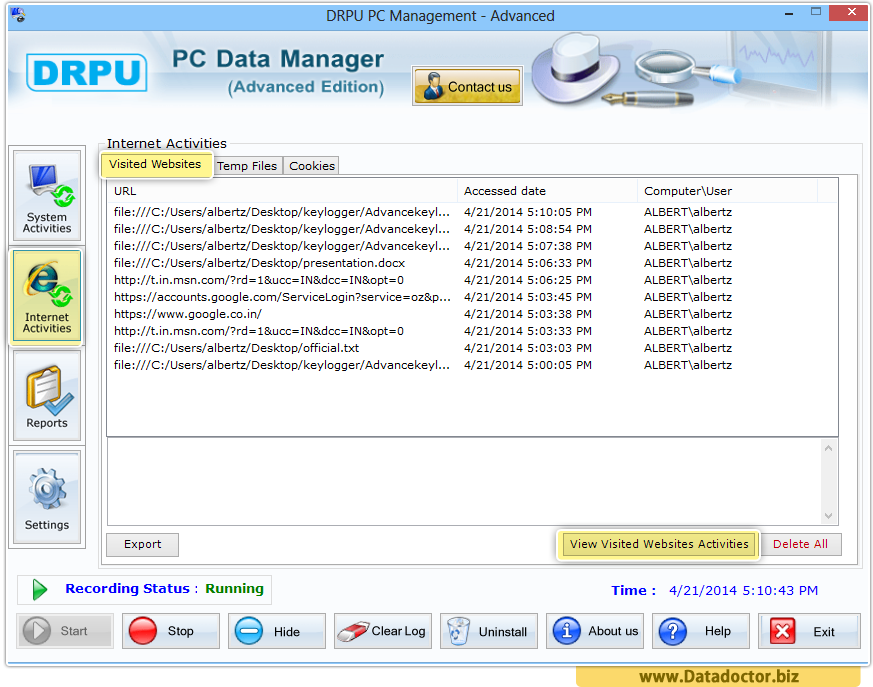Open Help with the question mark button

tap(701, 631)
